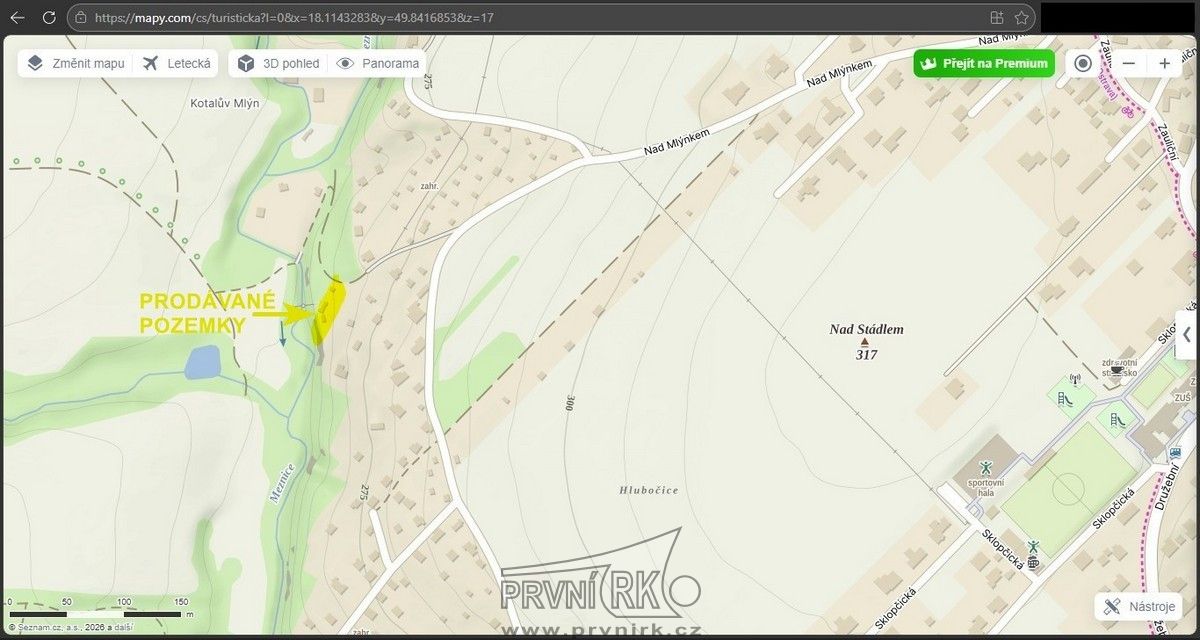Image resolution: width=1200 pixels, height=640 pixels.
Task: Click the Přejít na Premium button
Action: [983, 63]
